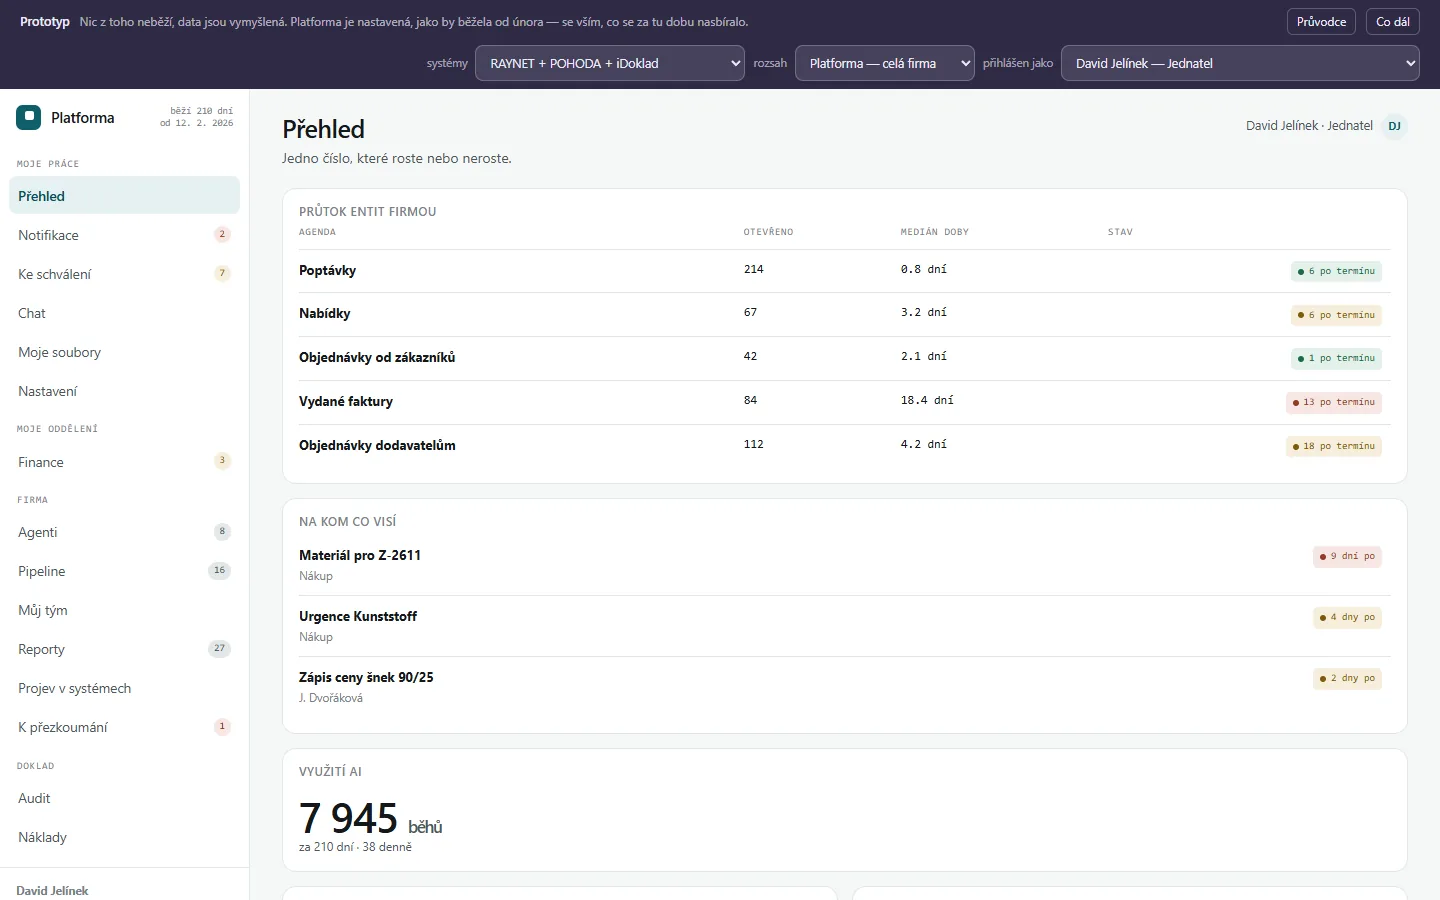1440x900 pixels.
Task: Open the Zápis ceny šnek 90/25 item
Action: click(x=844, y=687)
